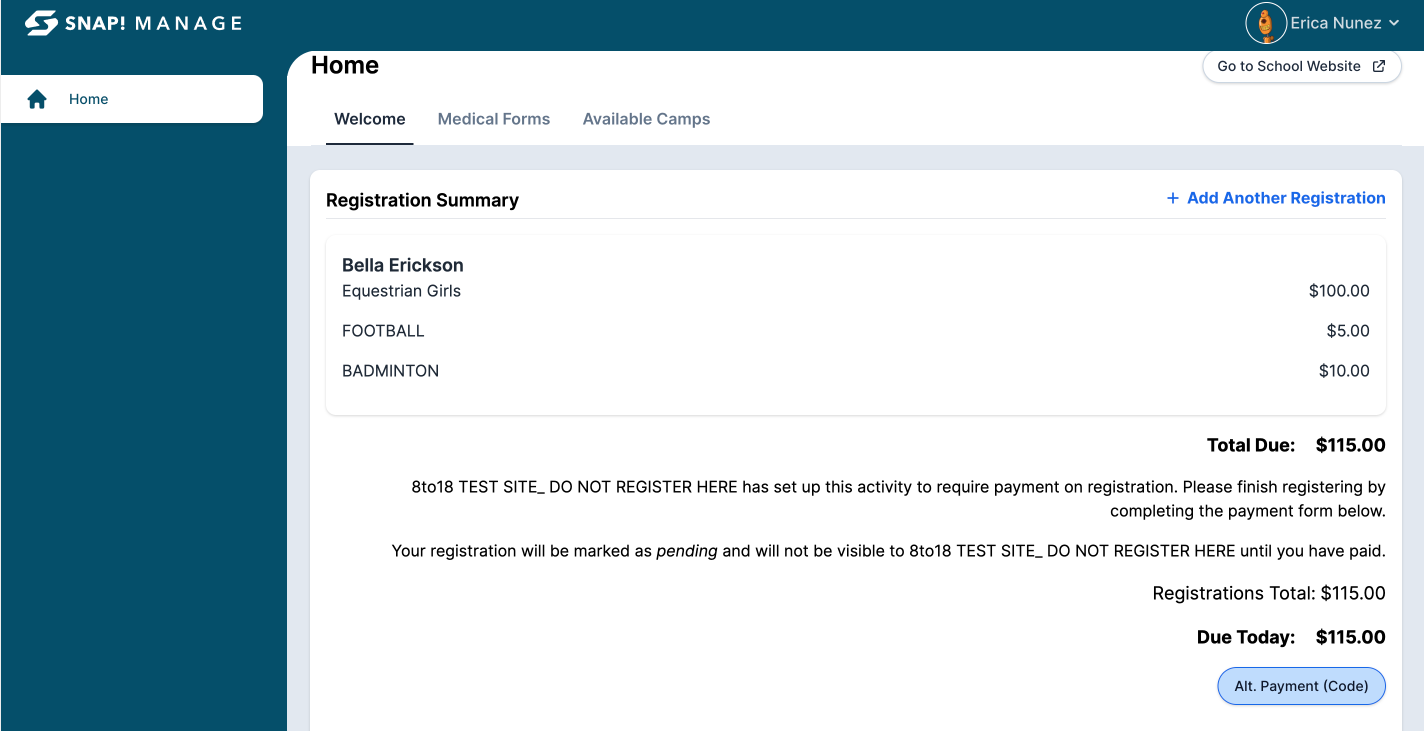Open Add Another Registration

click(1285, 198)
